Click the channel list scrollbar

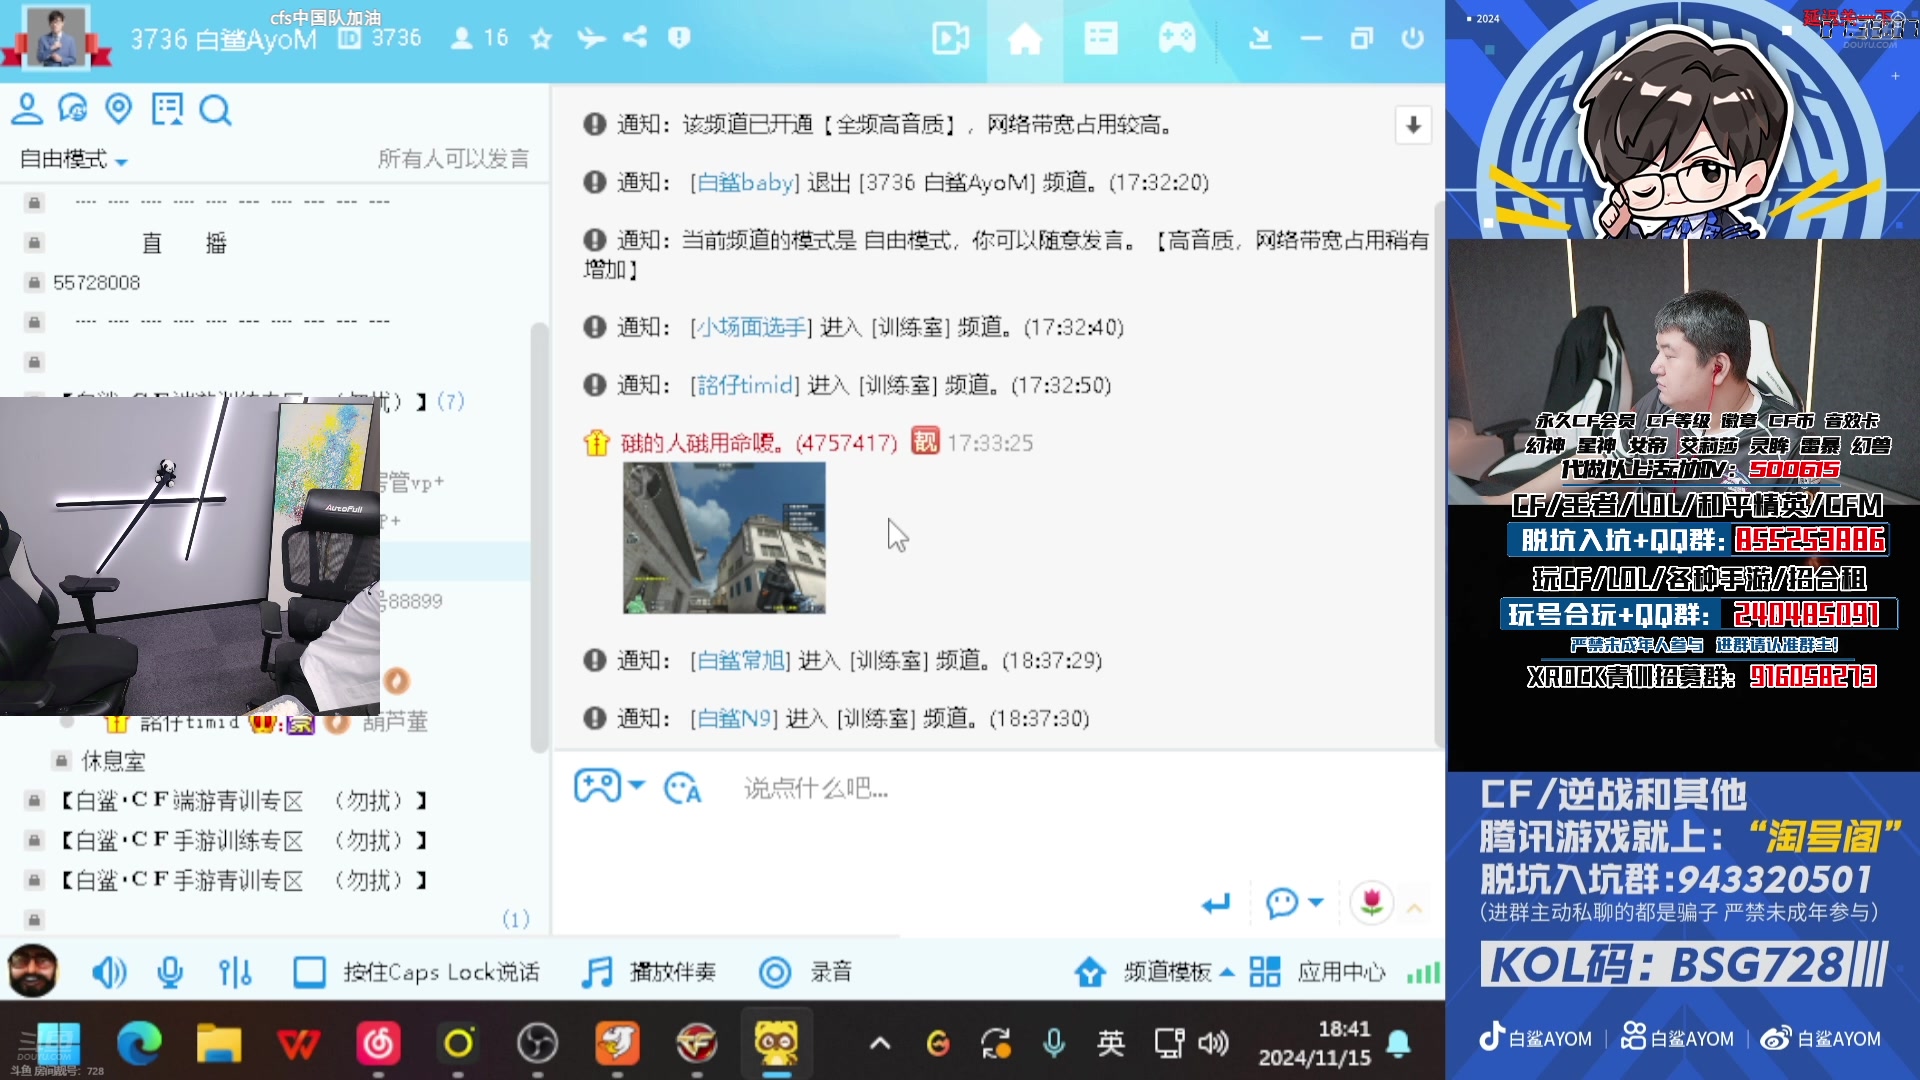pos(539,537)
